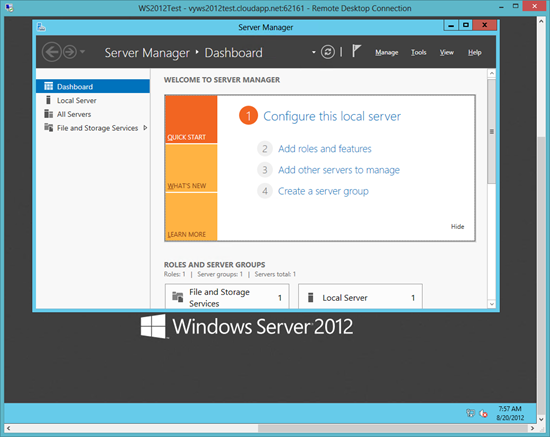Click the Server Manager title bar app icon

click(x=41, y=27)
